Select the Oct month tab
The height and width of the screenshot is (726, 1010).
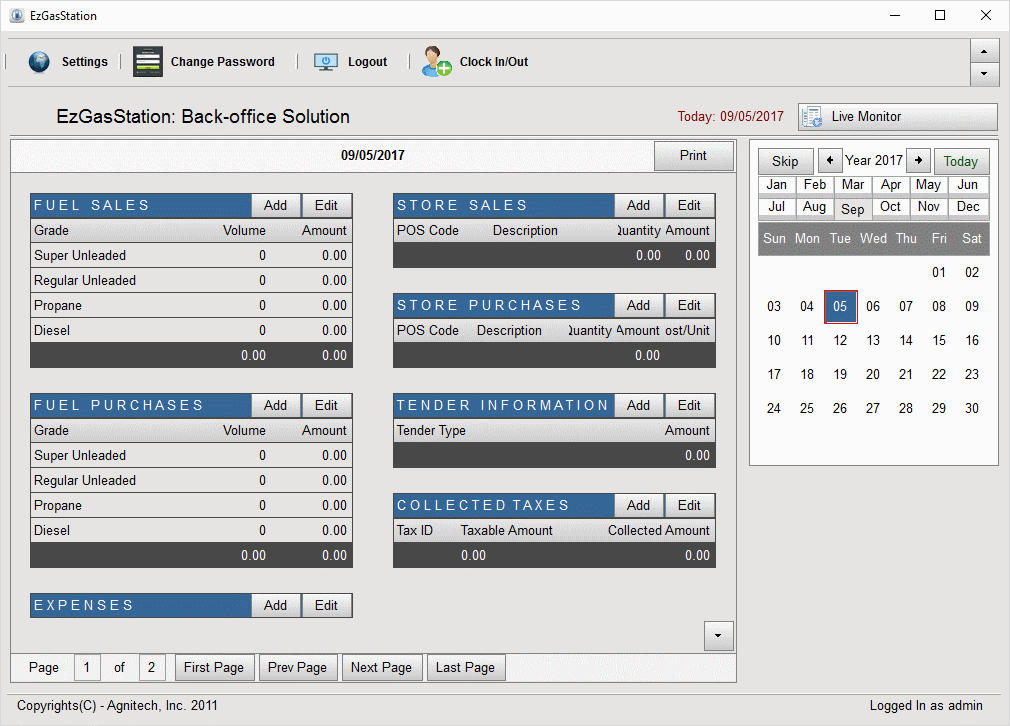tap(891, 207)
